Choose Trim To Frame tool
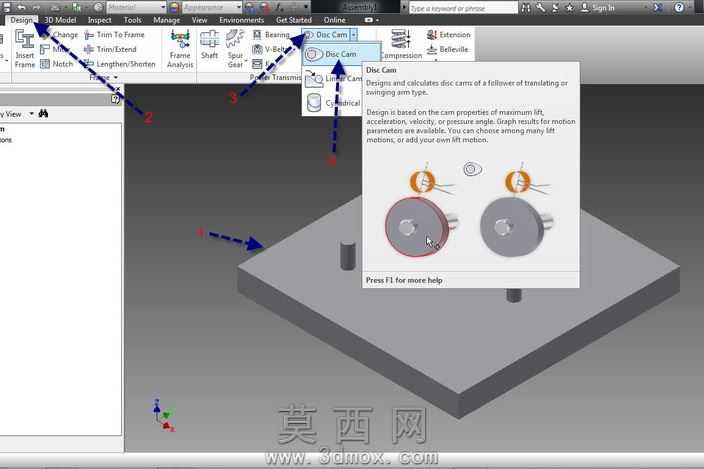The image size is (704, 469). pos(114,35)
